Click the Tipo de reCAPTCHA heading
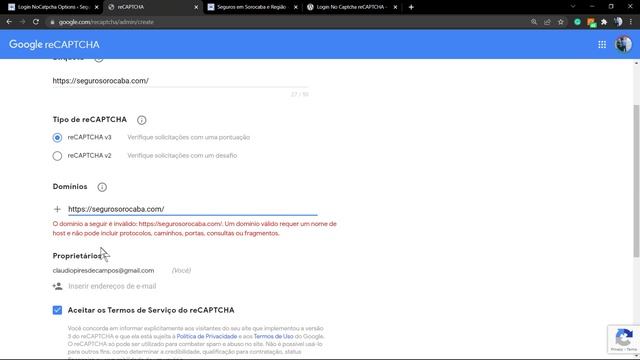This screenshot has height=360, width=640. (x=90, y=120)
